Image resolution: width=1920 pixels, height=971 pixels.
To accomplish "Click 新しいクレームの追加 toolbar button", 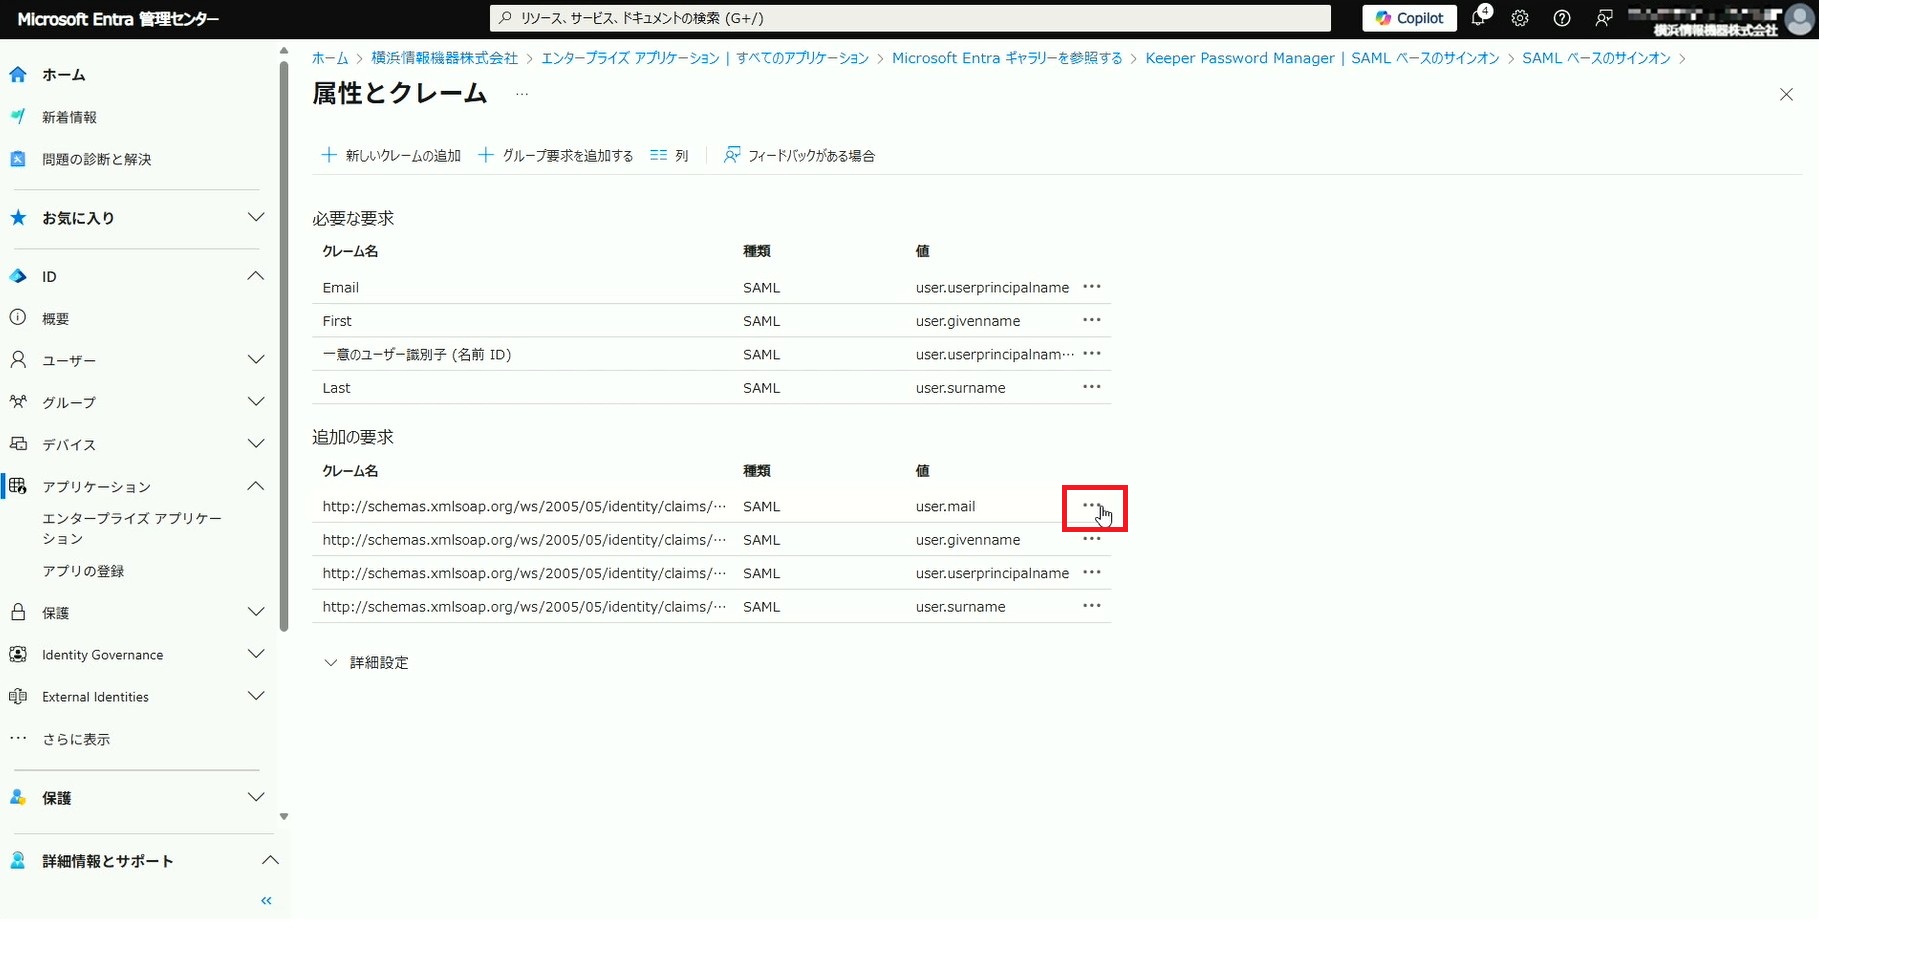I will pyautogui.click(x=391, y=156).
